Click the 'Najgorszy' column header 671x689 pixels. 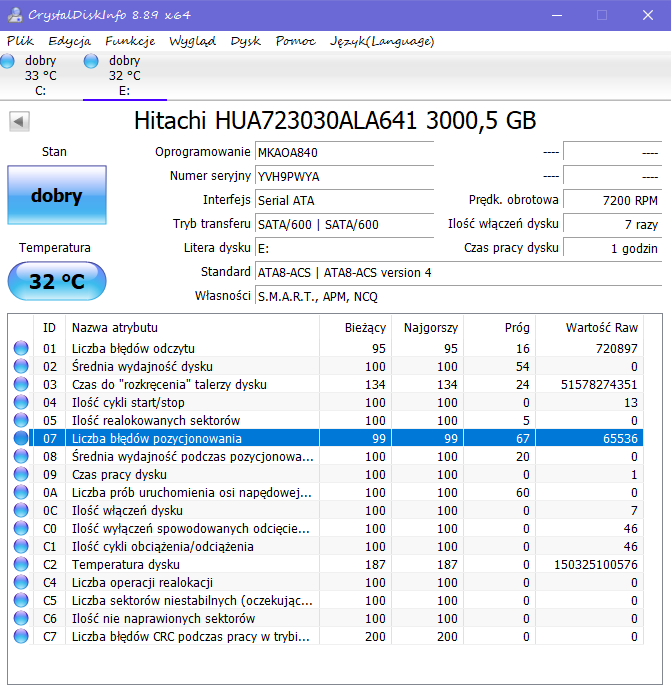pos(428,327)
